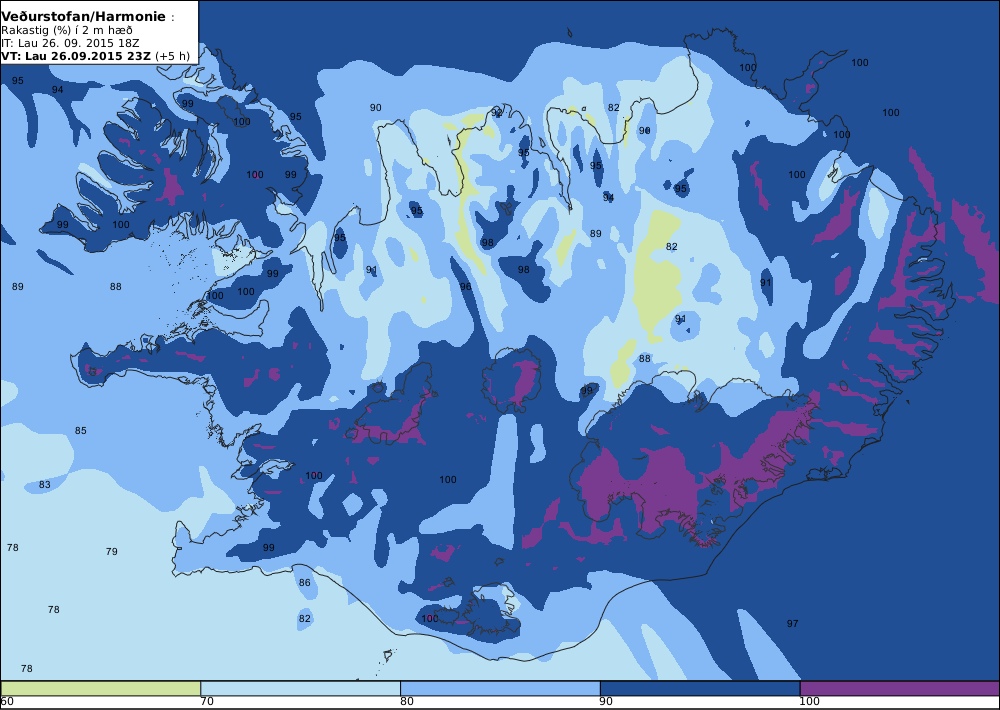Click the map humidity value '79'

tap(112, 551)
